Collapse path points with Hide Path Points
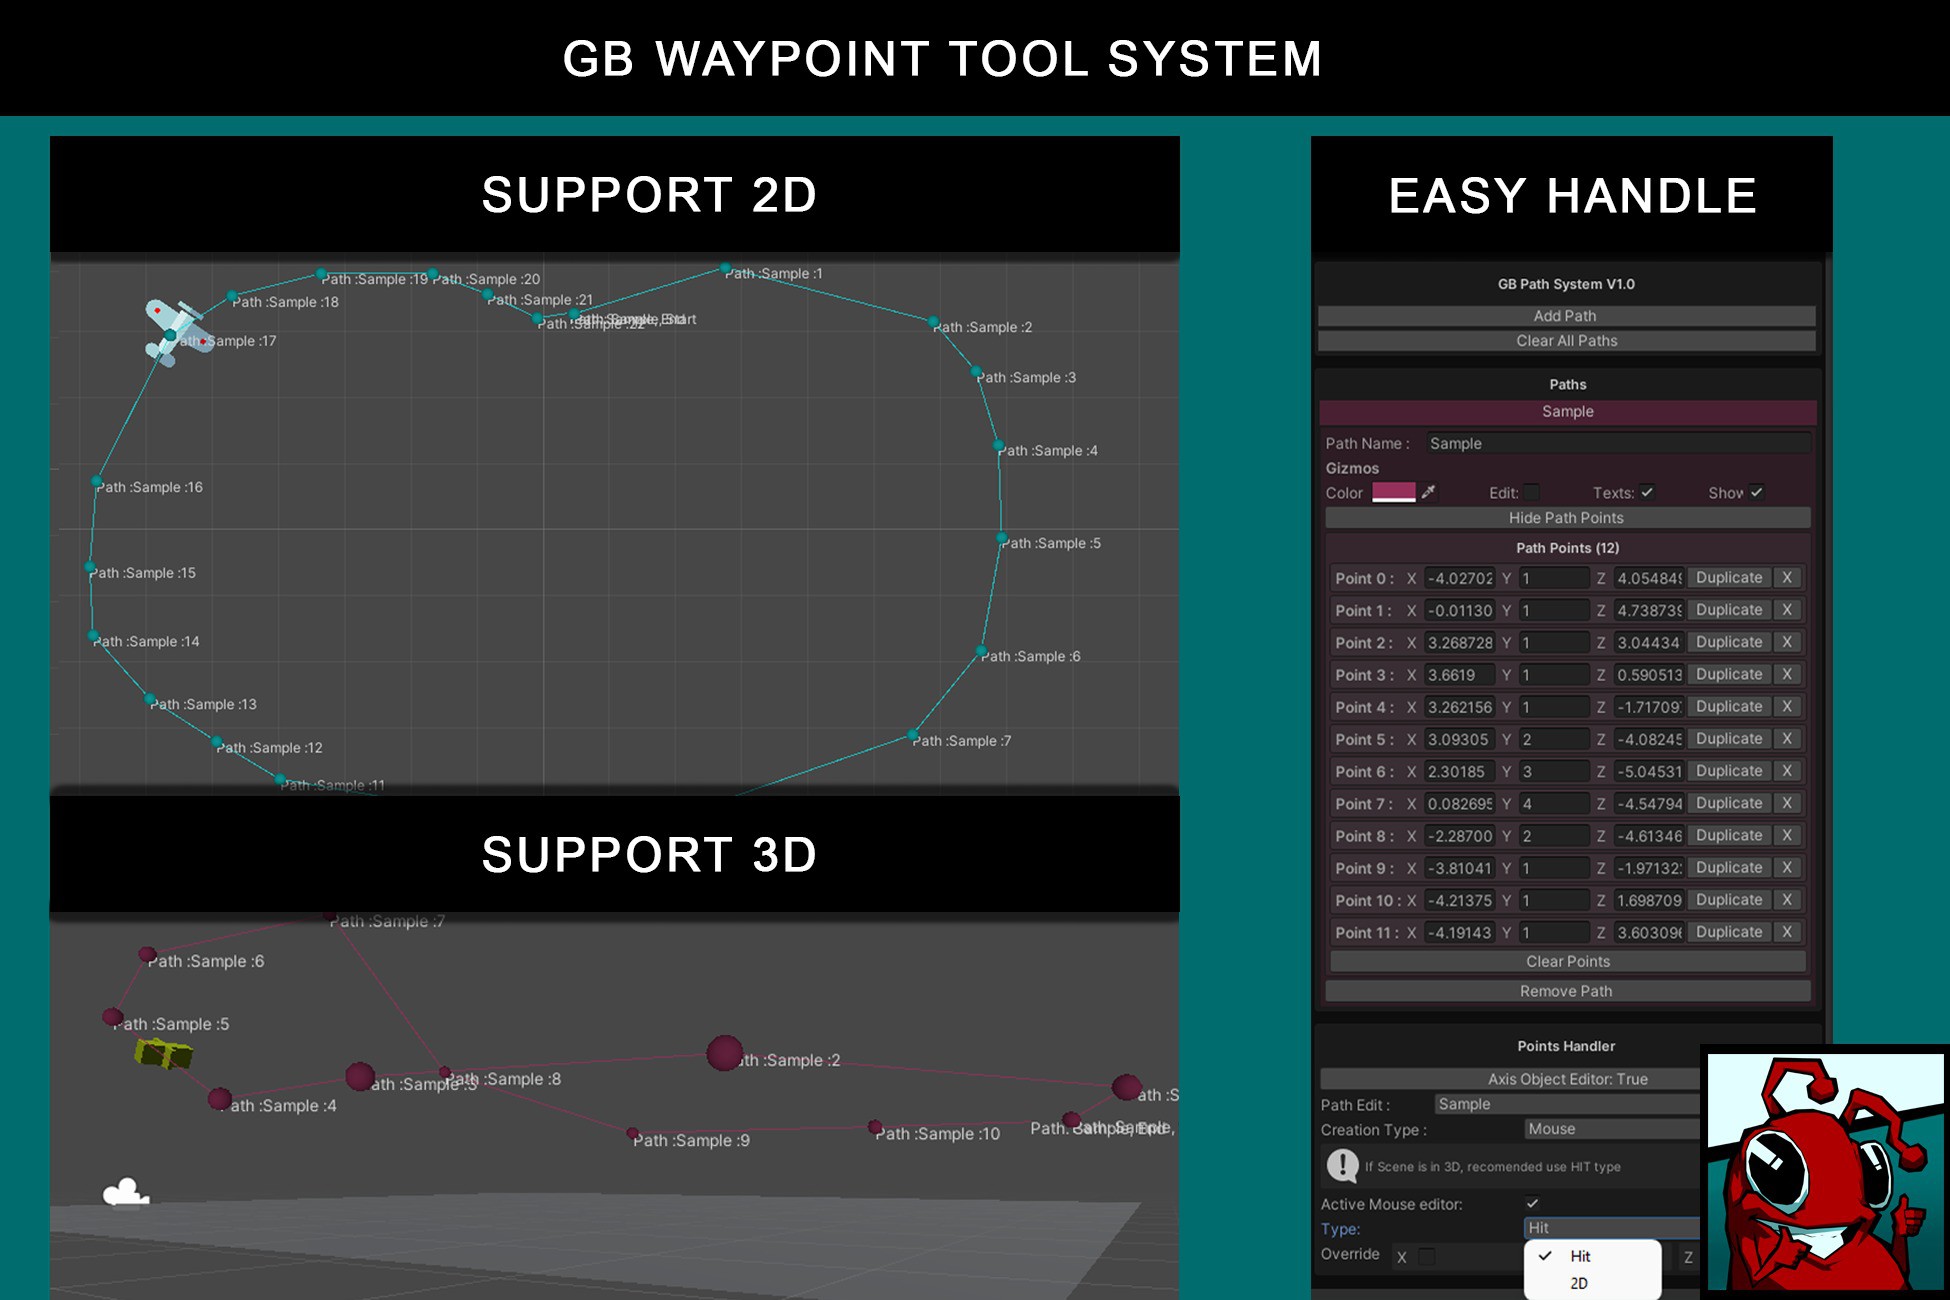This screenshot has height=1300, width=1950. pyautogui.click(x=1567, y=517)
